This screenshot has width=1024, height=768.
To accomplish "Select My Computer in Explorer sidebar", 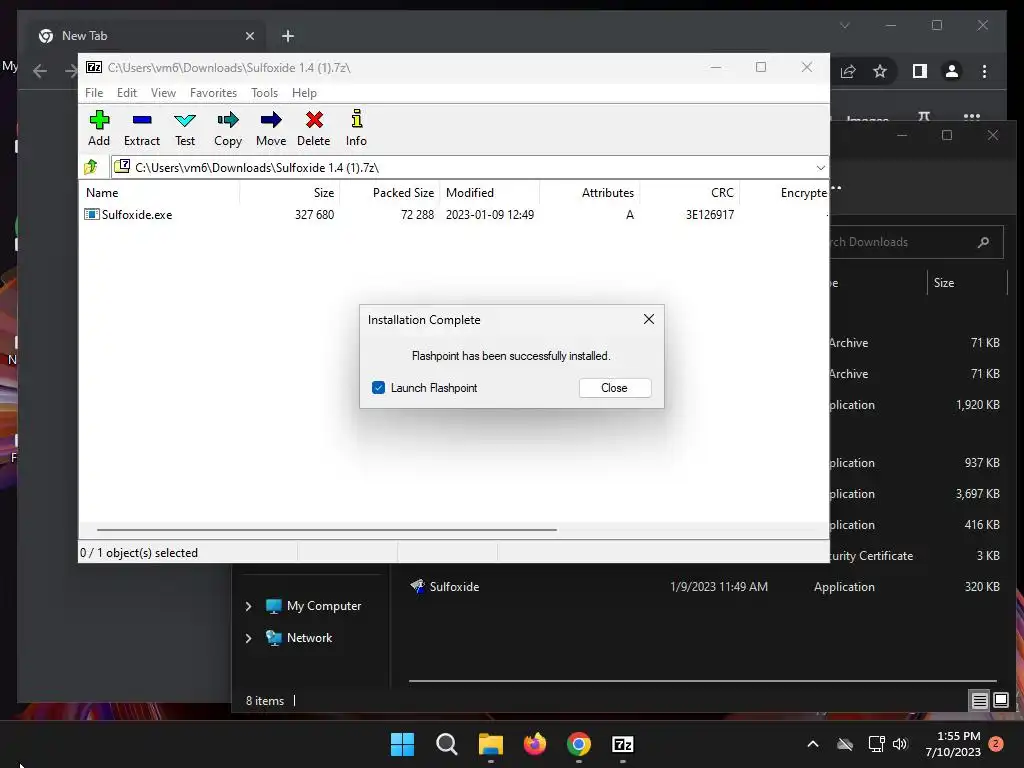I will tap(324, 606).
